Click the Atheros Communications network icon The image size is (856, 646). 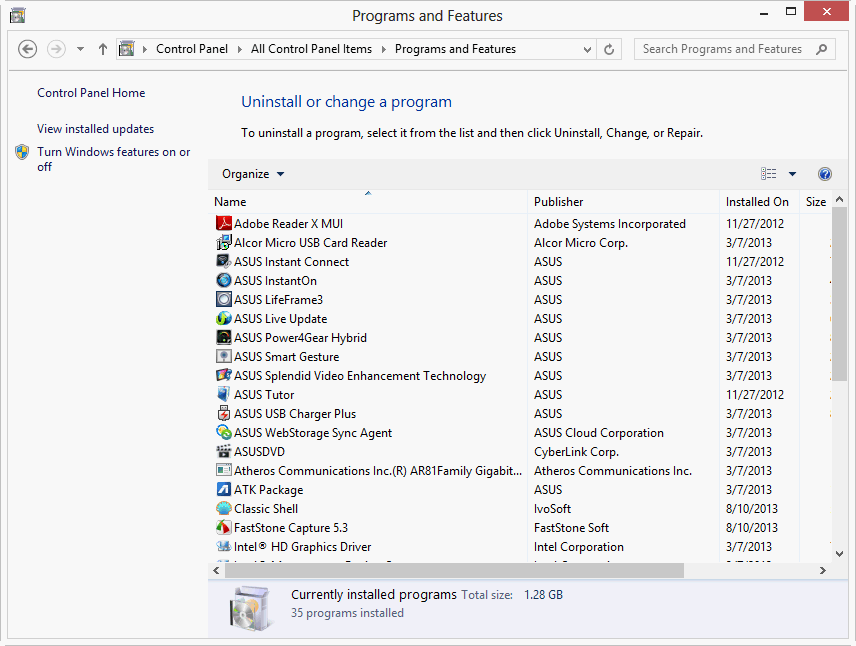click(x=224, y=471)
